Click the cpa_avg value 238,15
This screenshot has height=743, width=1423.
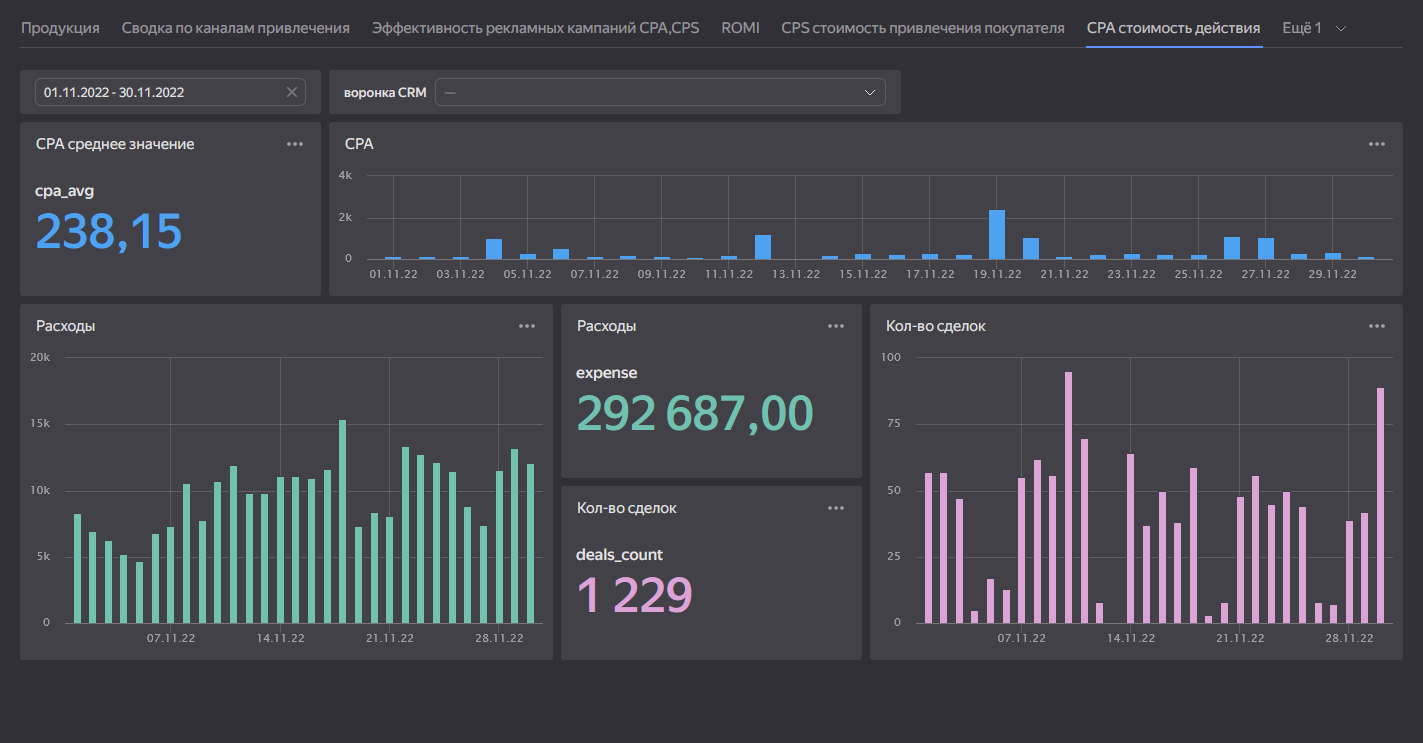click(109, 231)
